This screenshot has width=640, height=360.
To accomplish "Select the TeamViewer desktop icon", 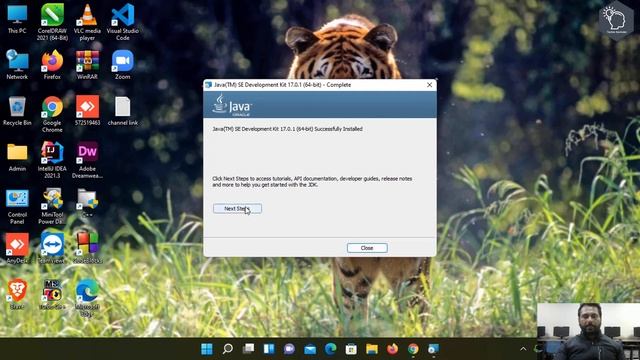I will [52, 249].
